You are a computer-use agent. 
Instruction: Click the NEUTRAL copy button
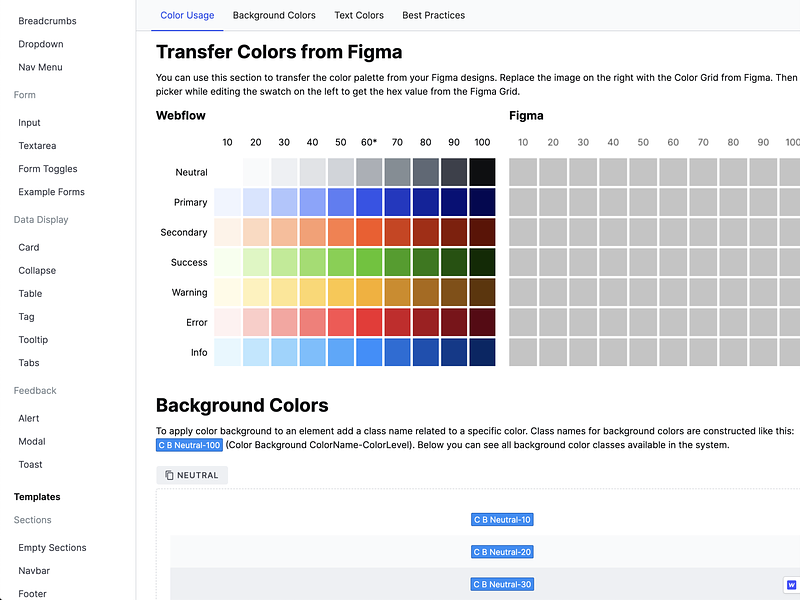pyautogui.click(x=192, y=475)
